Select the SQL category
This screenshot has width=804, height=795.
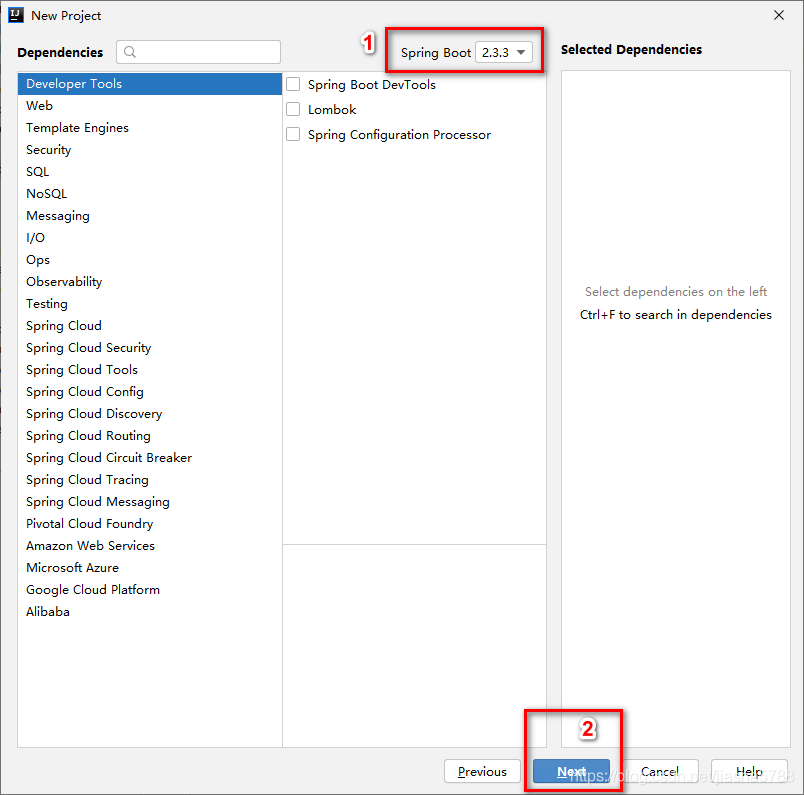click(x=150, y=172)
